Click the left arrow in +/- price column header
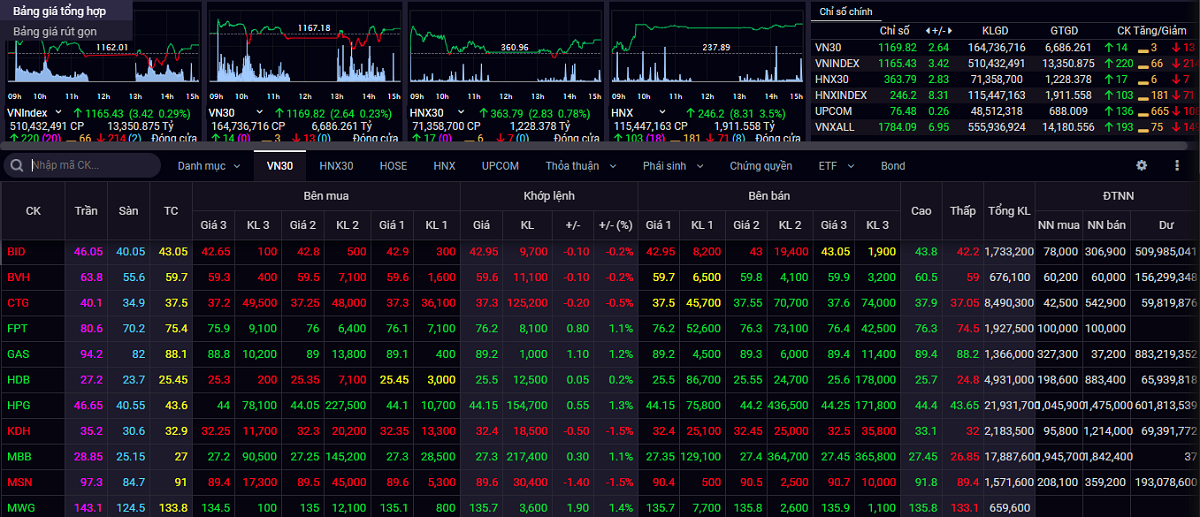1200x517 pixels. (x=561, y=226)
